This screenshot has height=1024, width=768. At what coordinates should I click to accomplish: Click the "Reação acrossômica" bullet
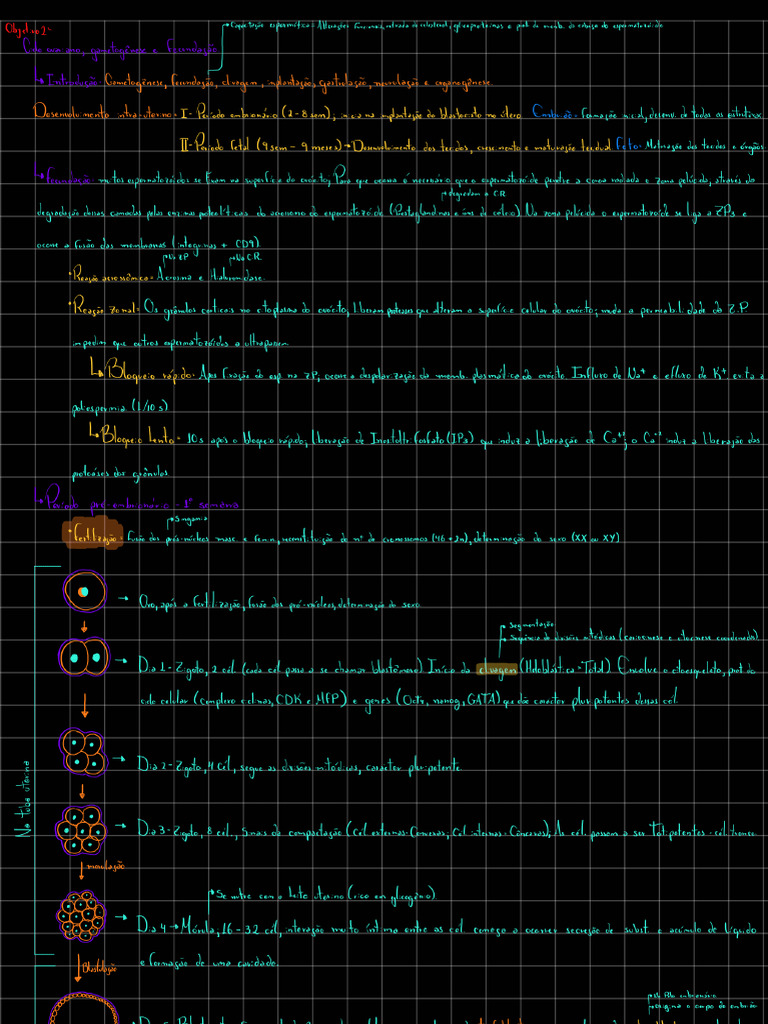[110, 277]
